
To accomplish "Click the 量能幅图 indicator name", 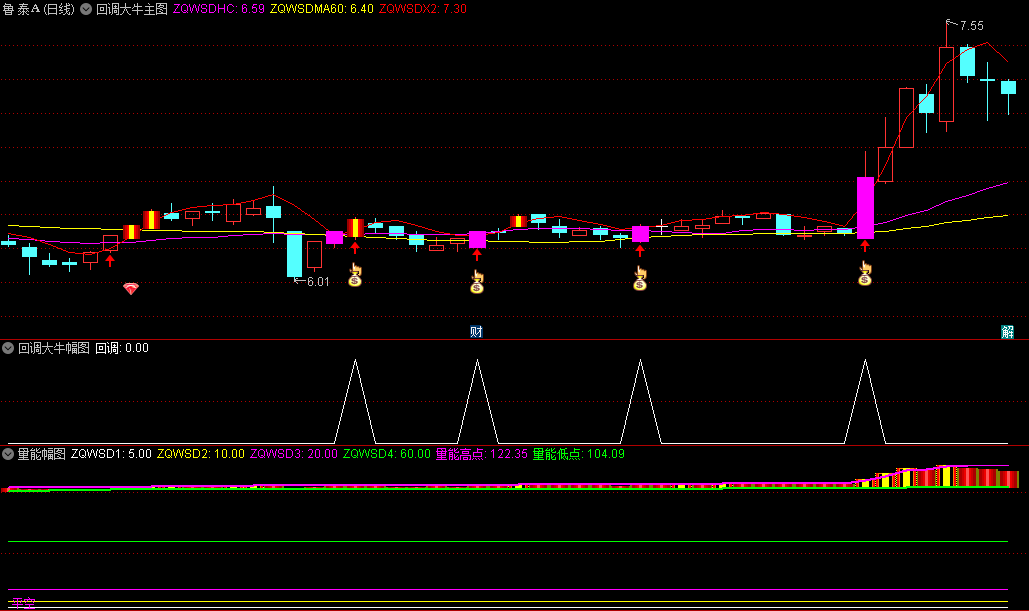I will [x=41, y=453].
